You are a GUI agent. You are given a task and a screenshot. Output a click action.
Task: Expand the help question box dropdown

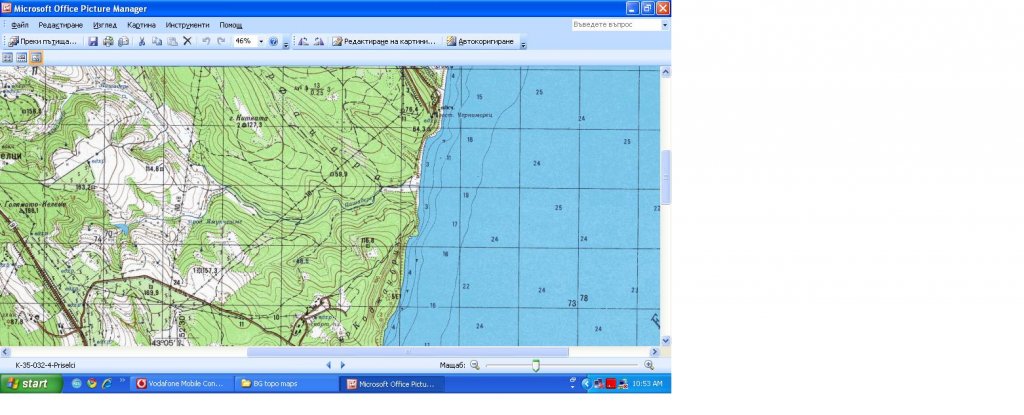(664, 25)
